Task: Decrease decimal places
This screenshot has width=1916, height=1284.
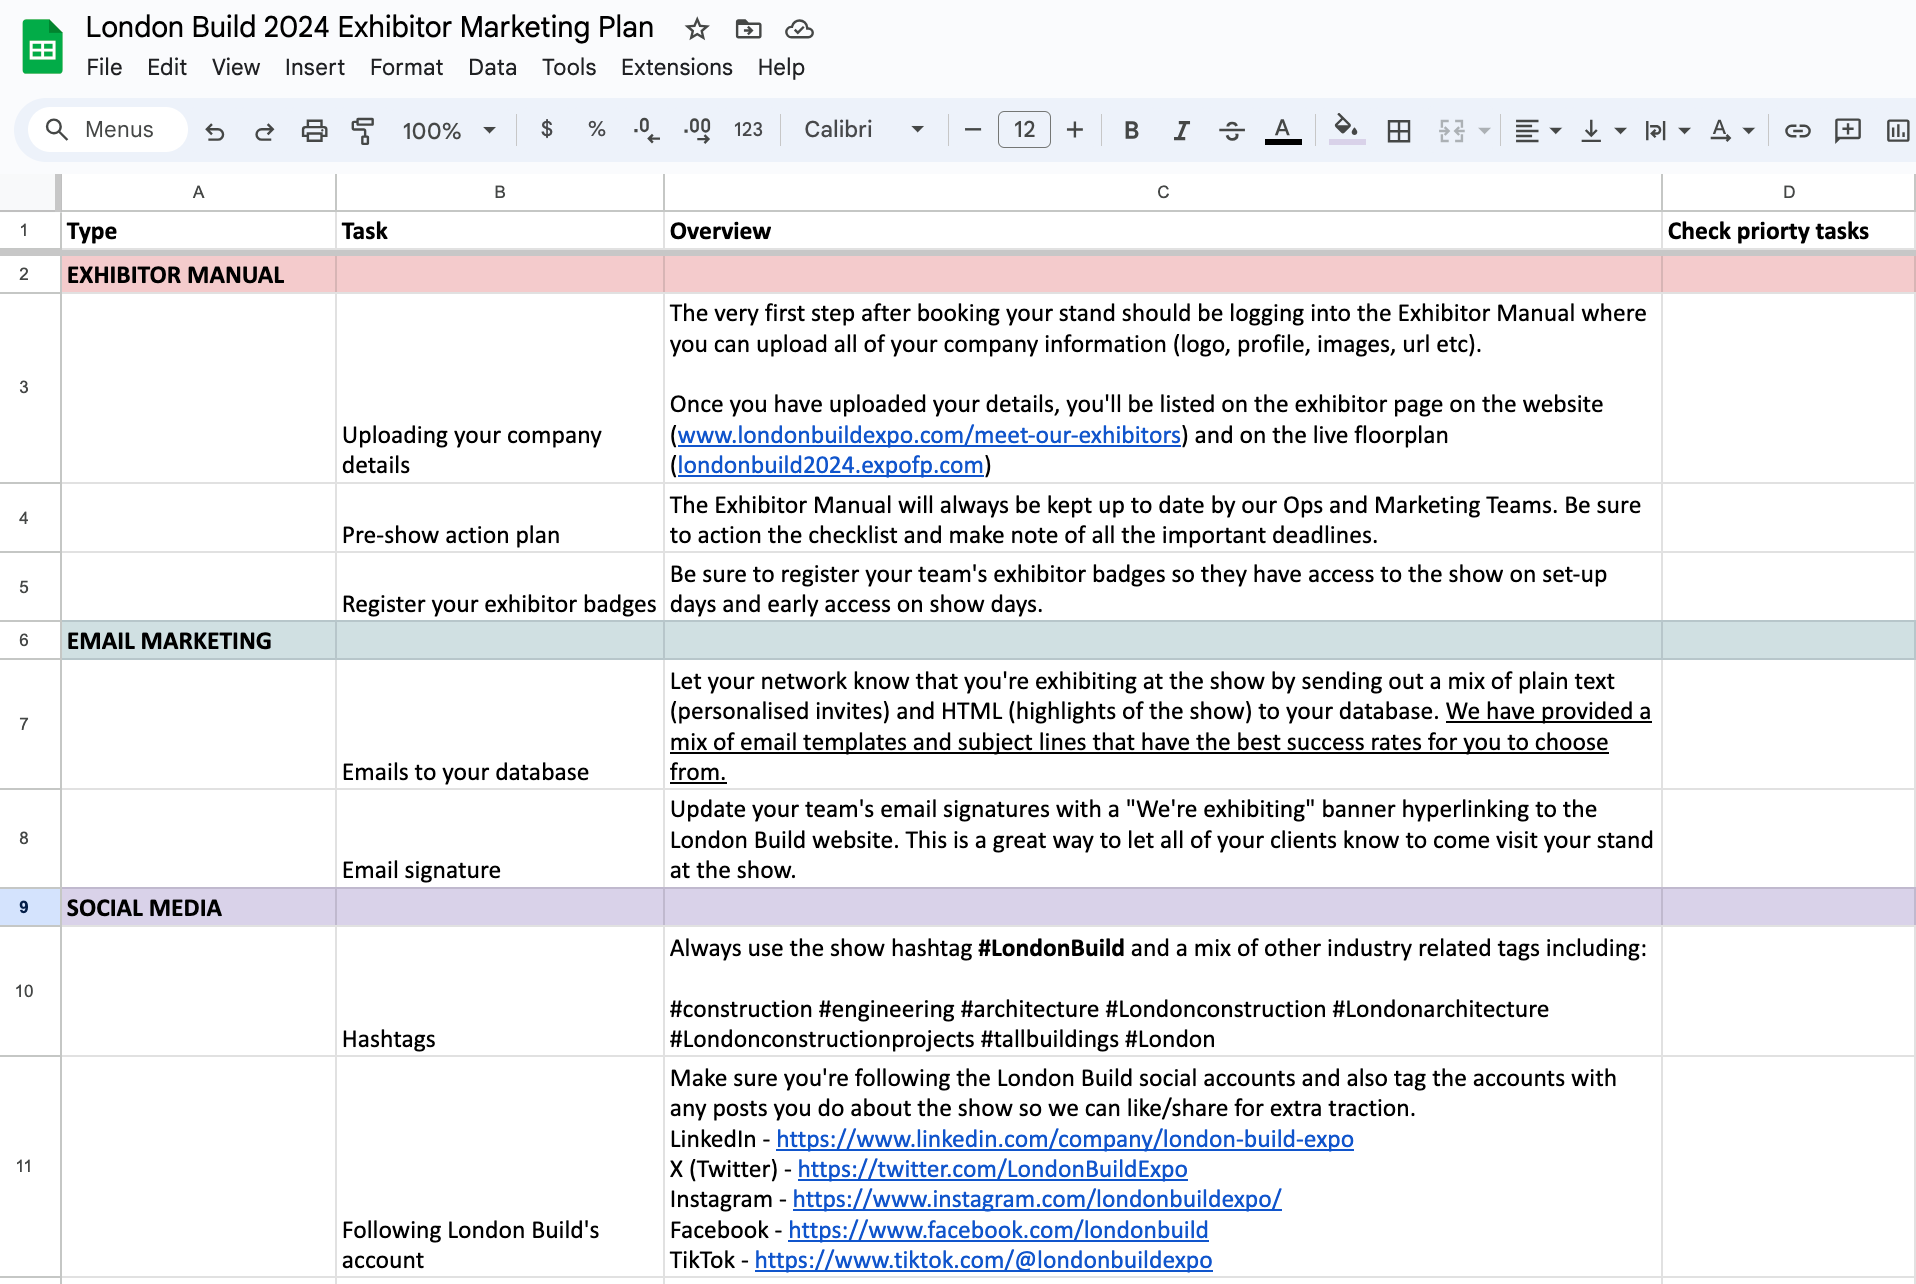Action: (x=646, y=130)
